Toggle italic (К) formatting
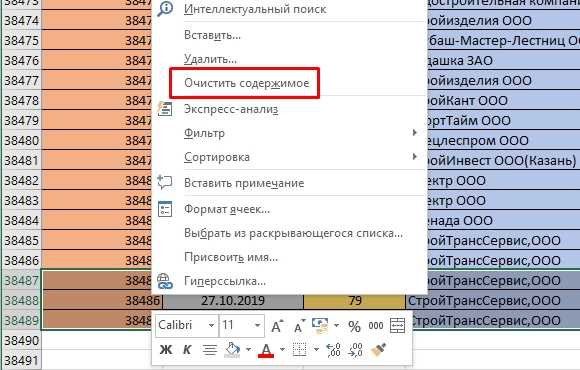 [187, 350]
